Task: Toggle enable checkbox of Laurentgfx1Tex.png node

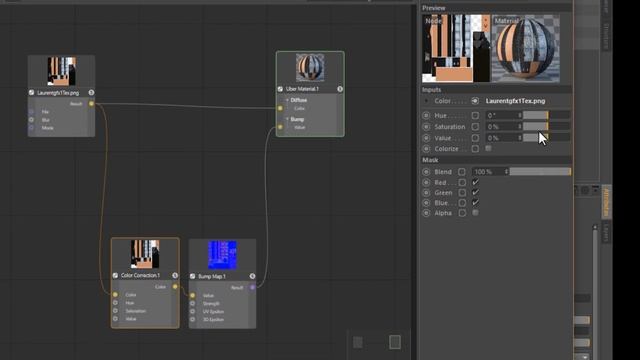Action: 31,93
